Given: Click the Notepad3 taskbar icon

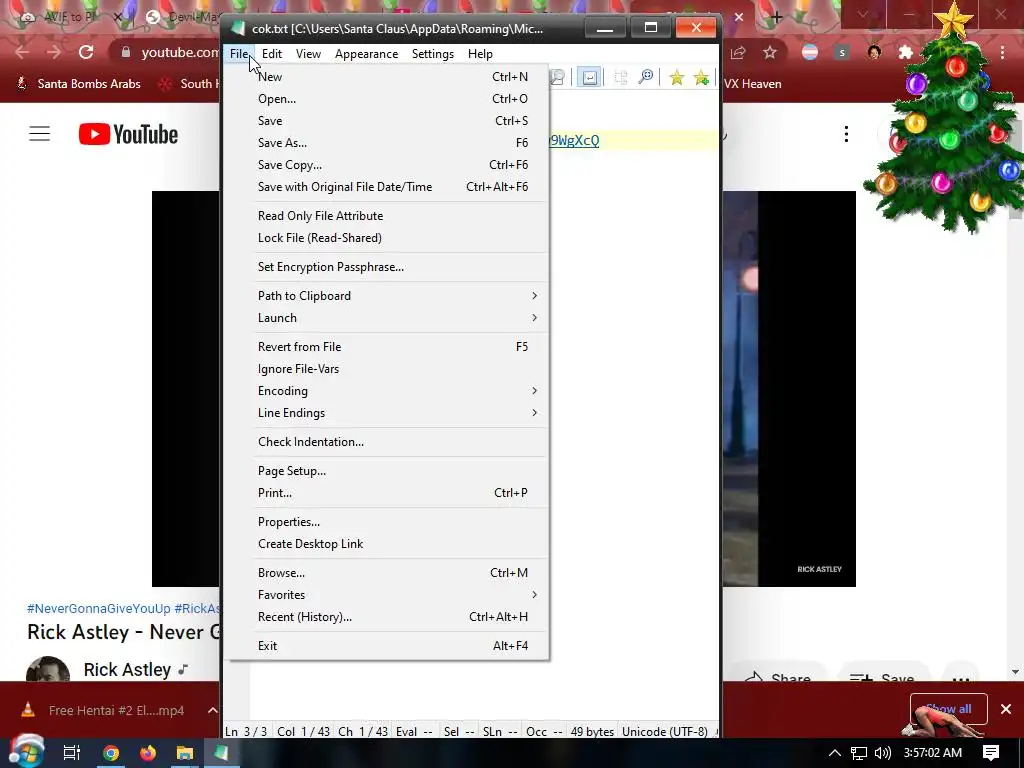Looking at the screenshot, I should [221, 753].
